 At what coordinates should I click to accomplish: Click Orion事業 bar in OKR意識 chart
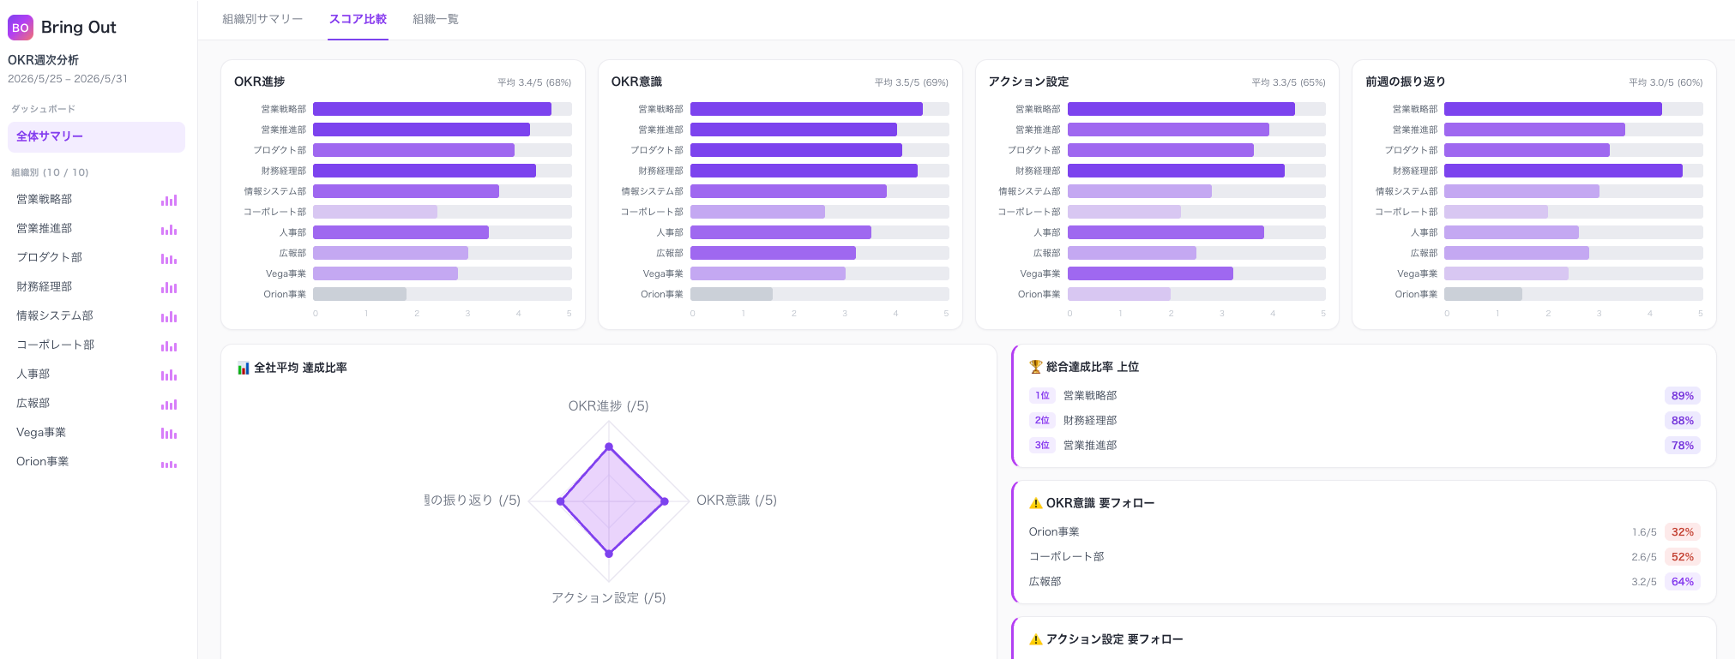[x=731, y=294]
